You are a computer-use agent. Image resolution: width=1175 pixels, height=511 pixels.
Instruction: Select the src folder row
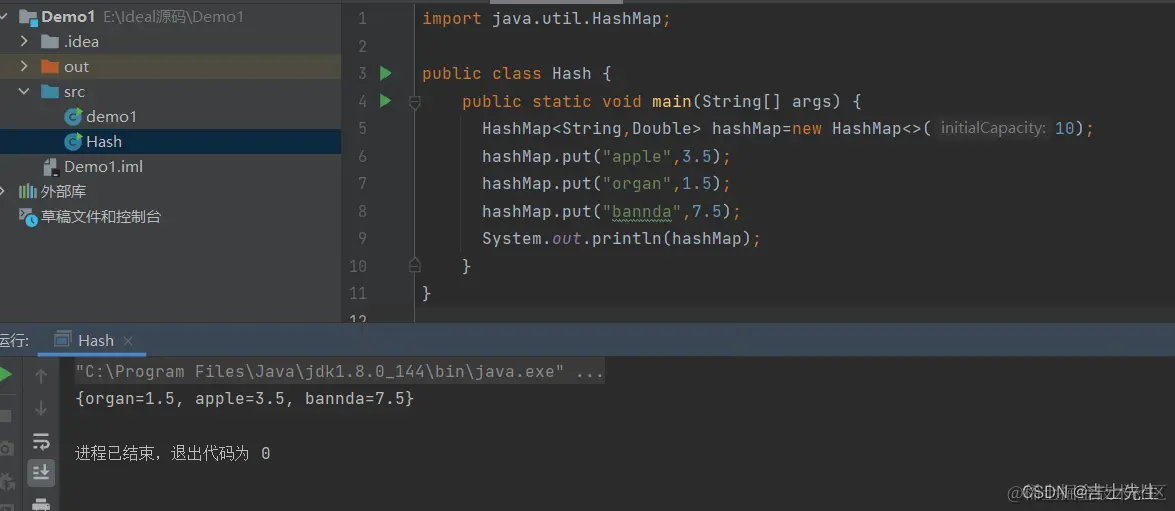(170, 91)
